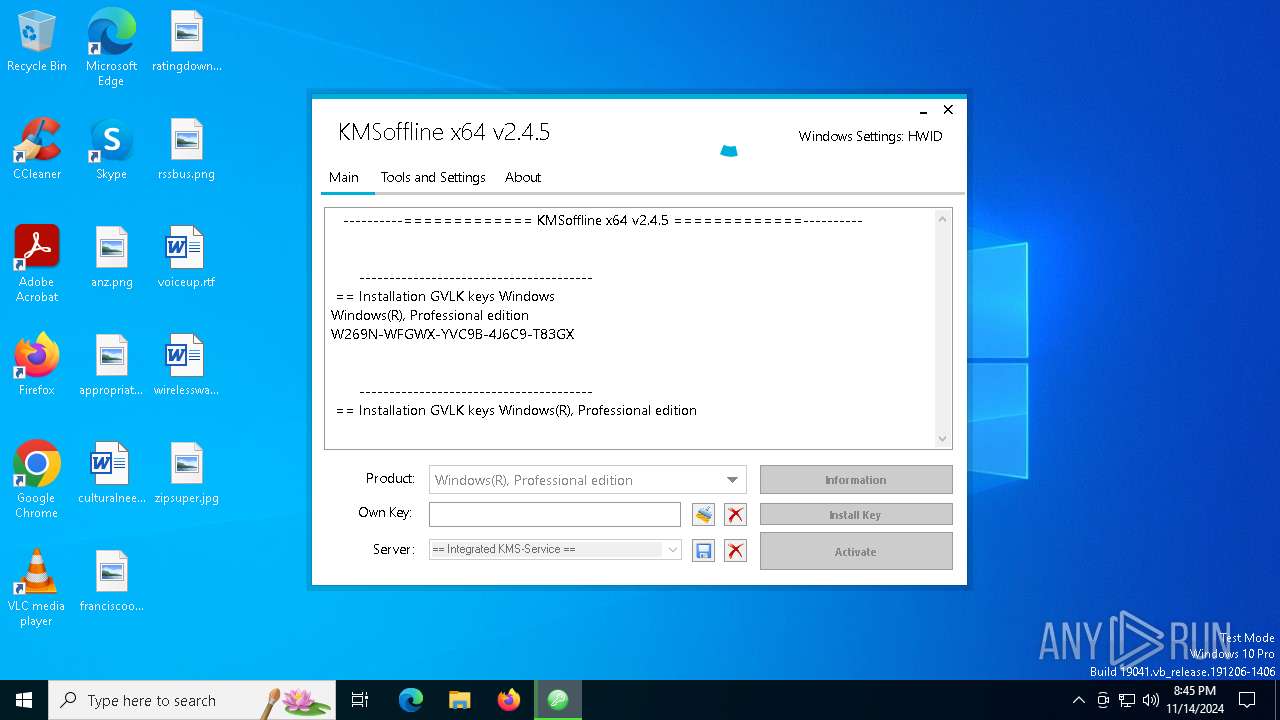Viewport: 1280px width, 720px height.
Task: Select the Google Chrome desktop shortcut
Action: tap(37, 480)
